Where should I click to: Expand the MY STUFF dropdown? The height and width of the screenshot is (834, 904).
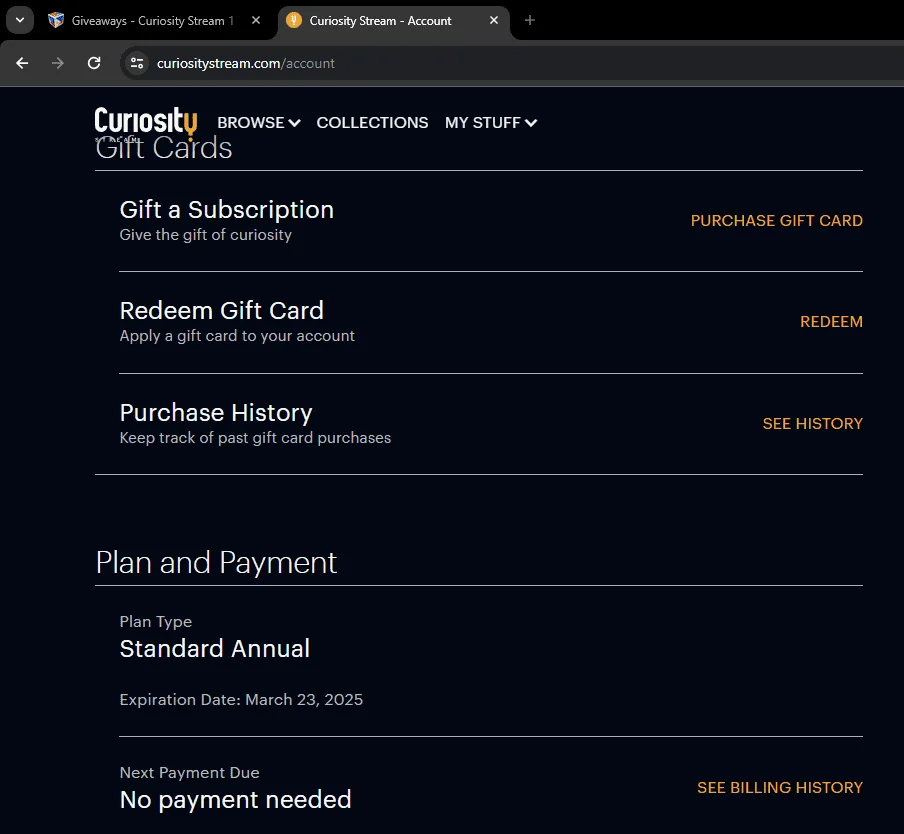click(491, 123)
